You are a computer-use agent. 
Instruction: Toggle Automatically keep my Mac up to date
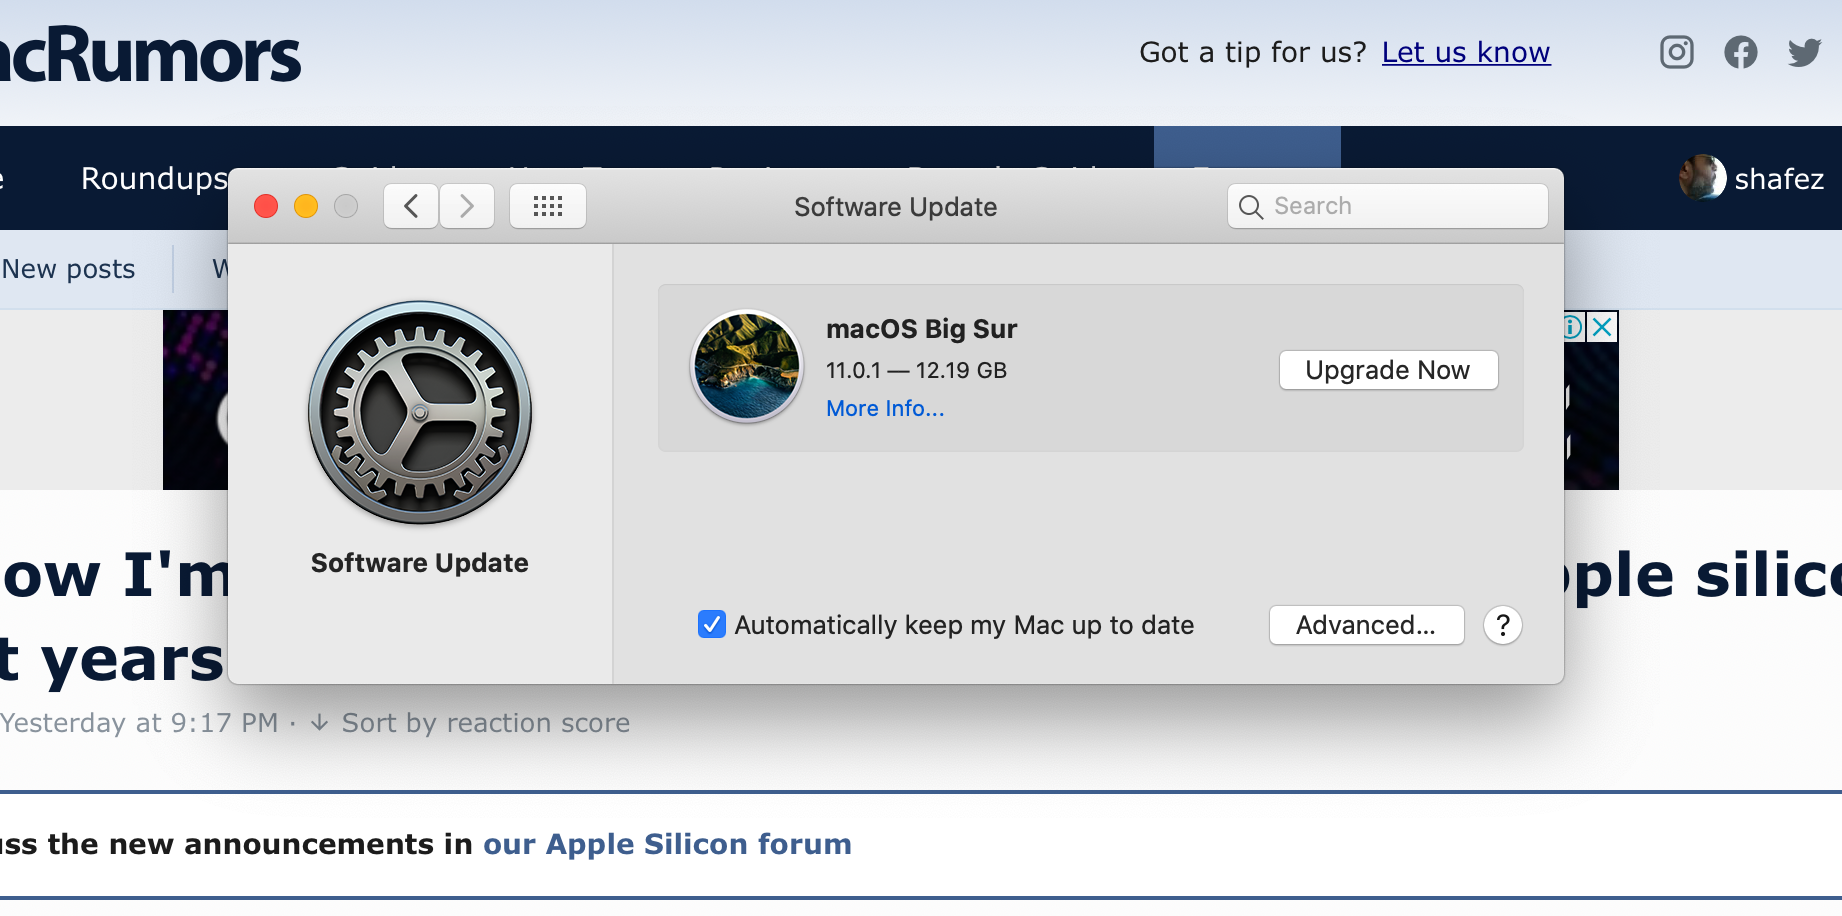tap(712, 625)
